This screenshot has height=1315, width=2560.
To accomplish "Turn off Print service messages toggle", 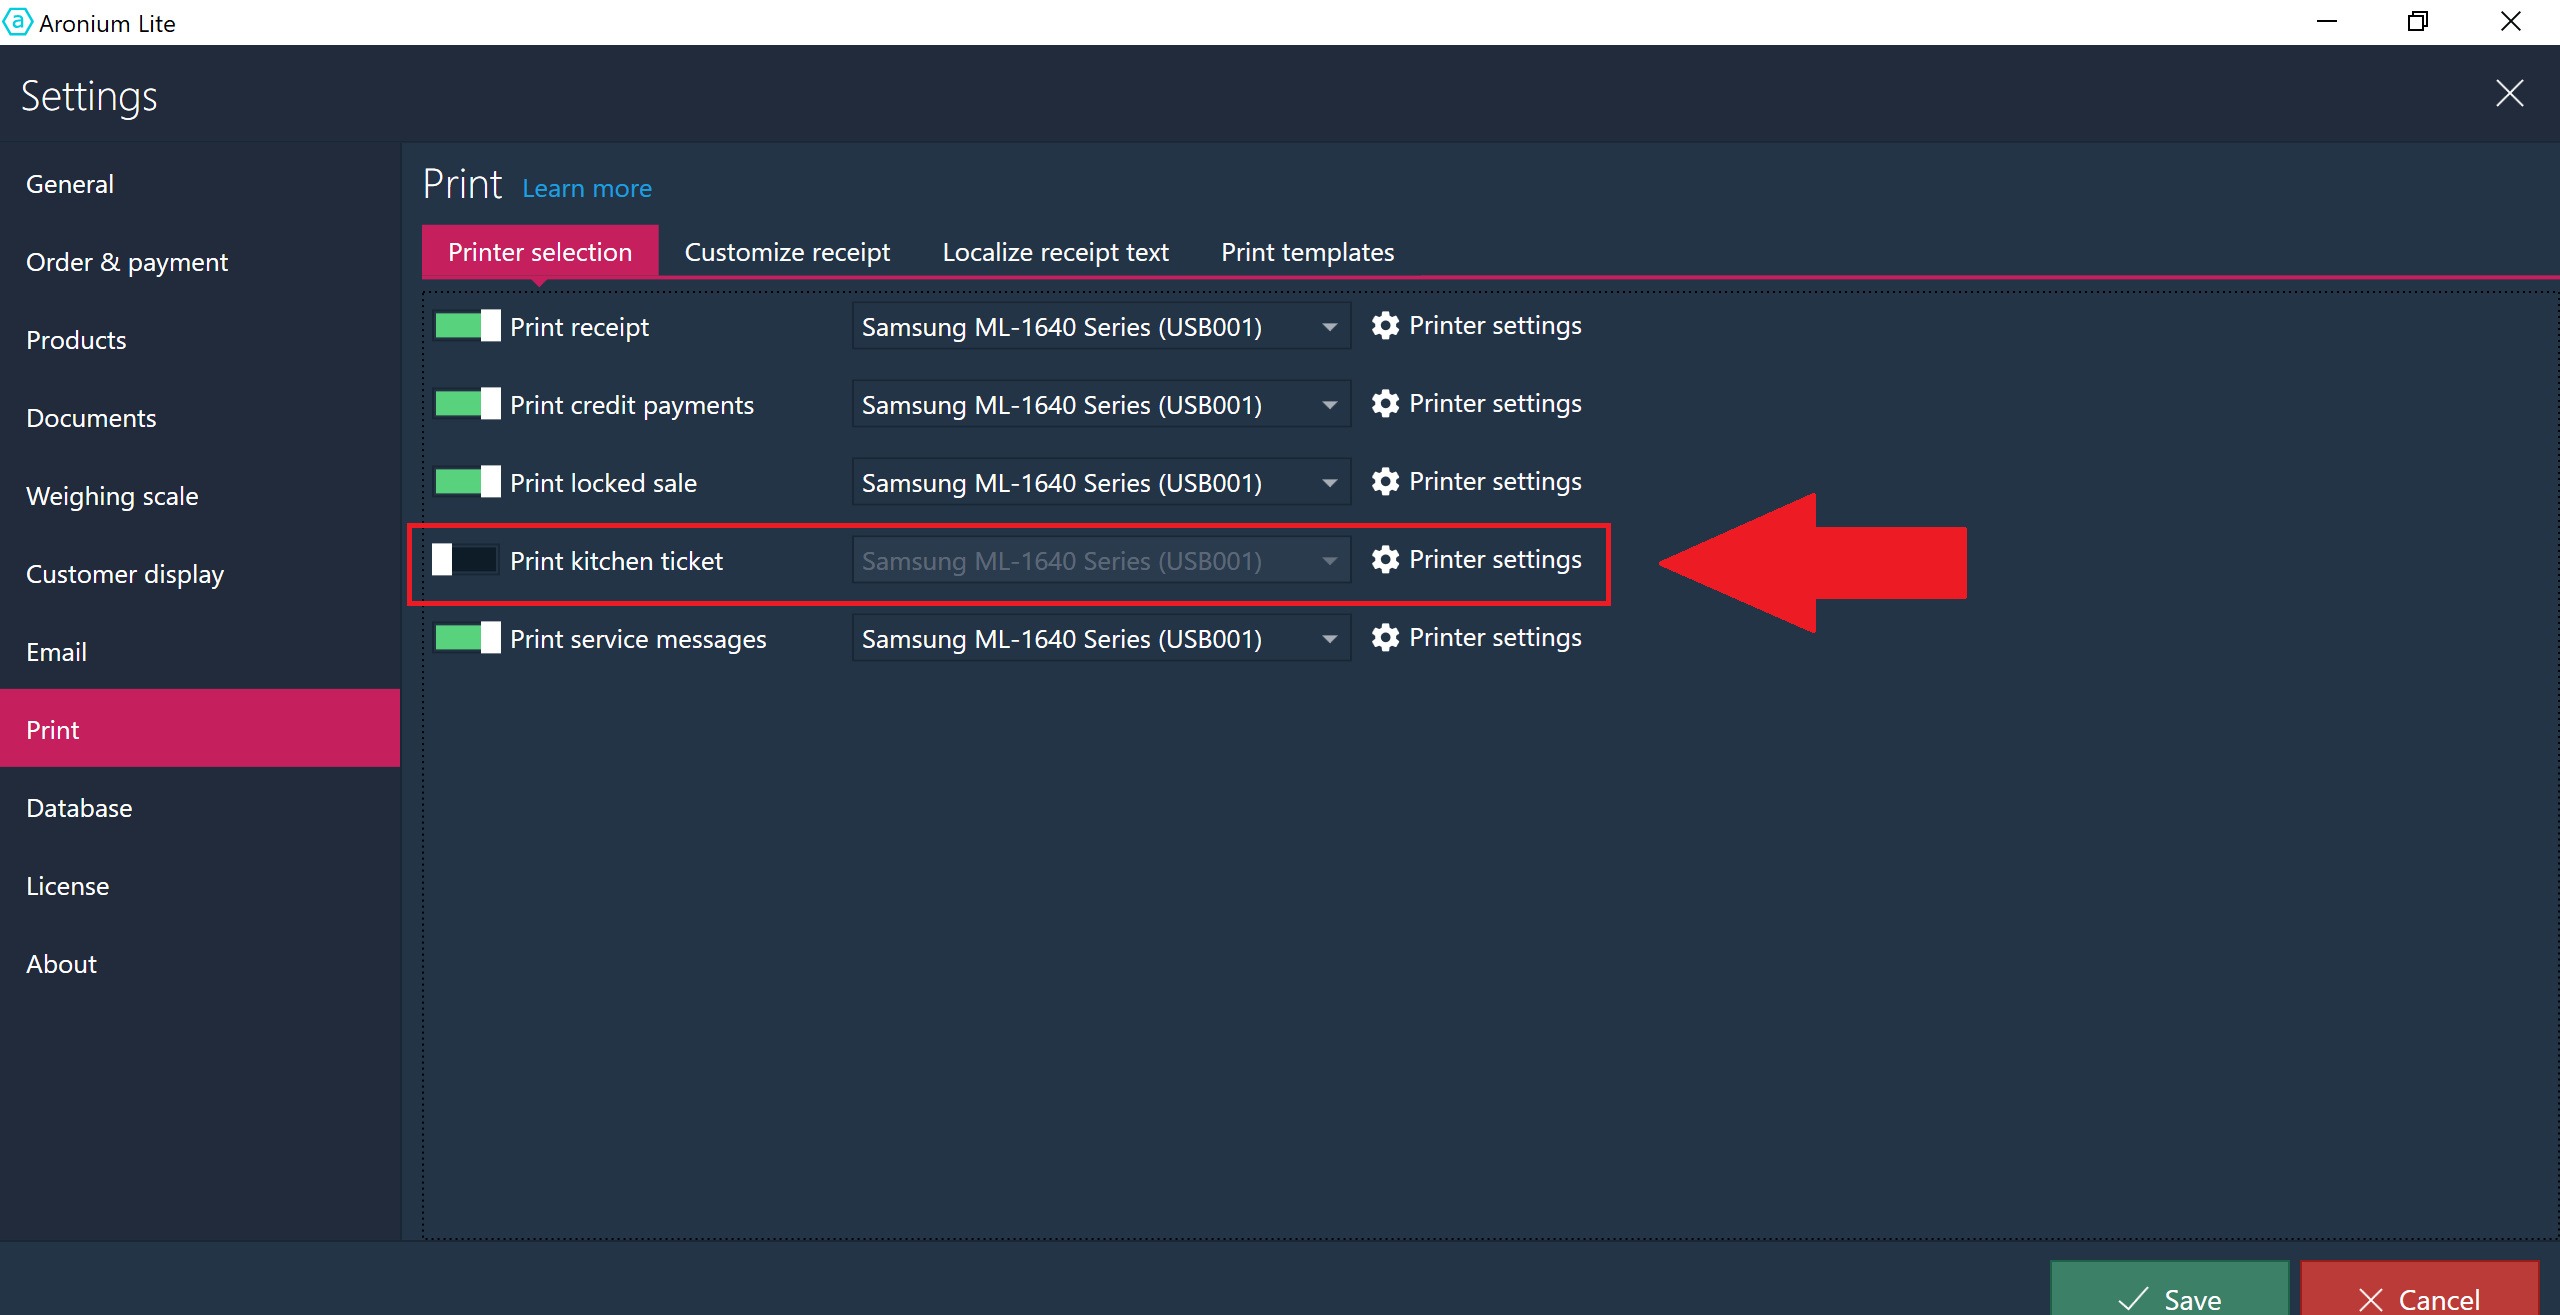I will tap(467, 638).
